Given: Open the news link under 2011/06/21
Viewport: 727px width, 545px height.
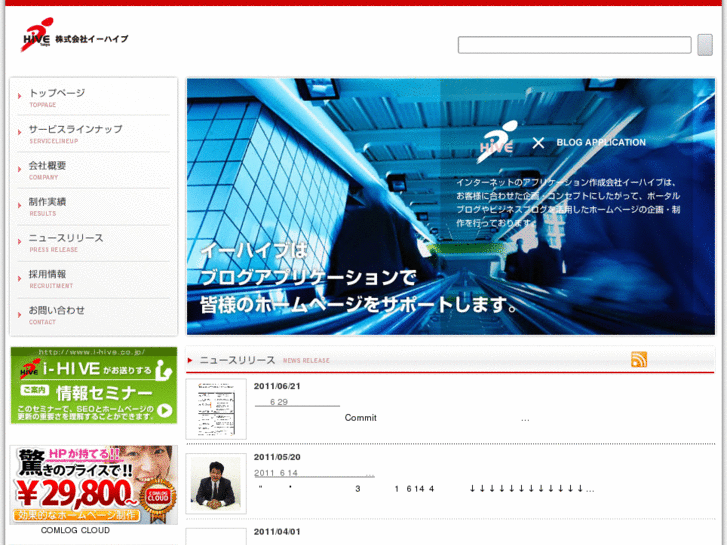Looking at the screenshot, I should tap(297, 402).
